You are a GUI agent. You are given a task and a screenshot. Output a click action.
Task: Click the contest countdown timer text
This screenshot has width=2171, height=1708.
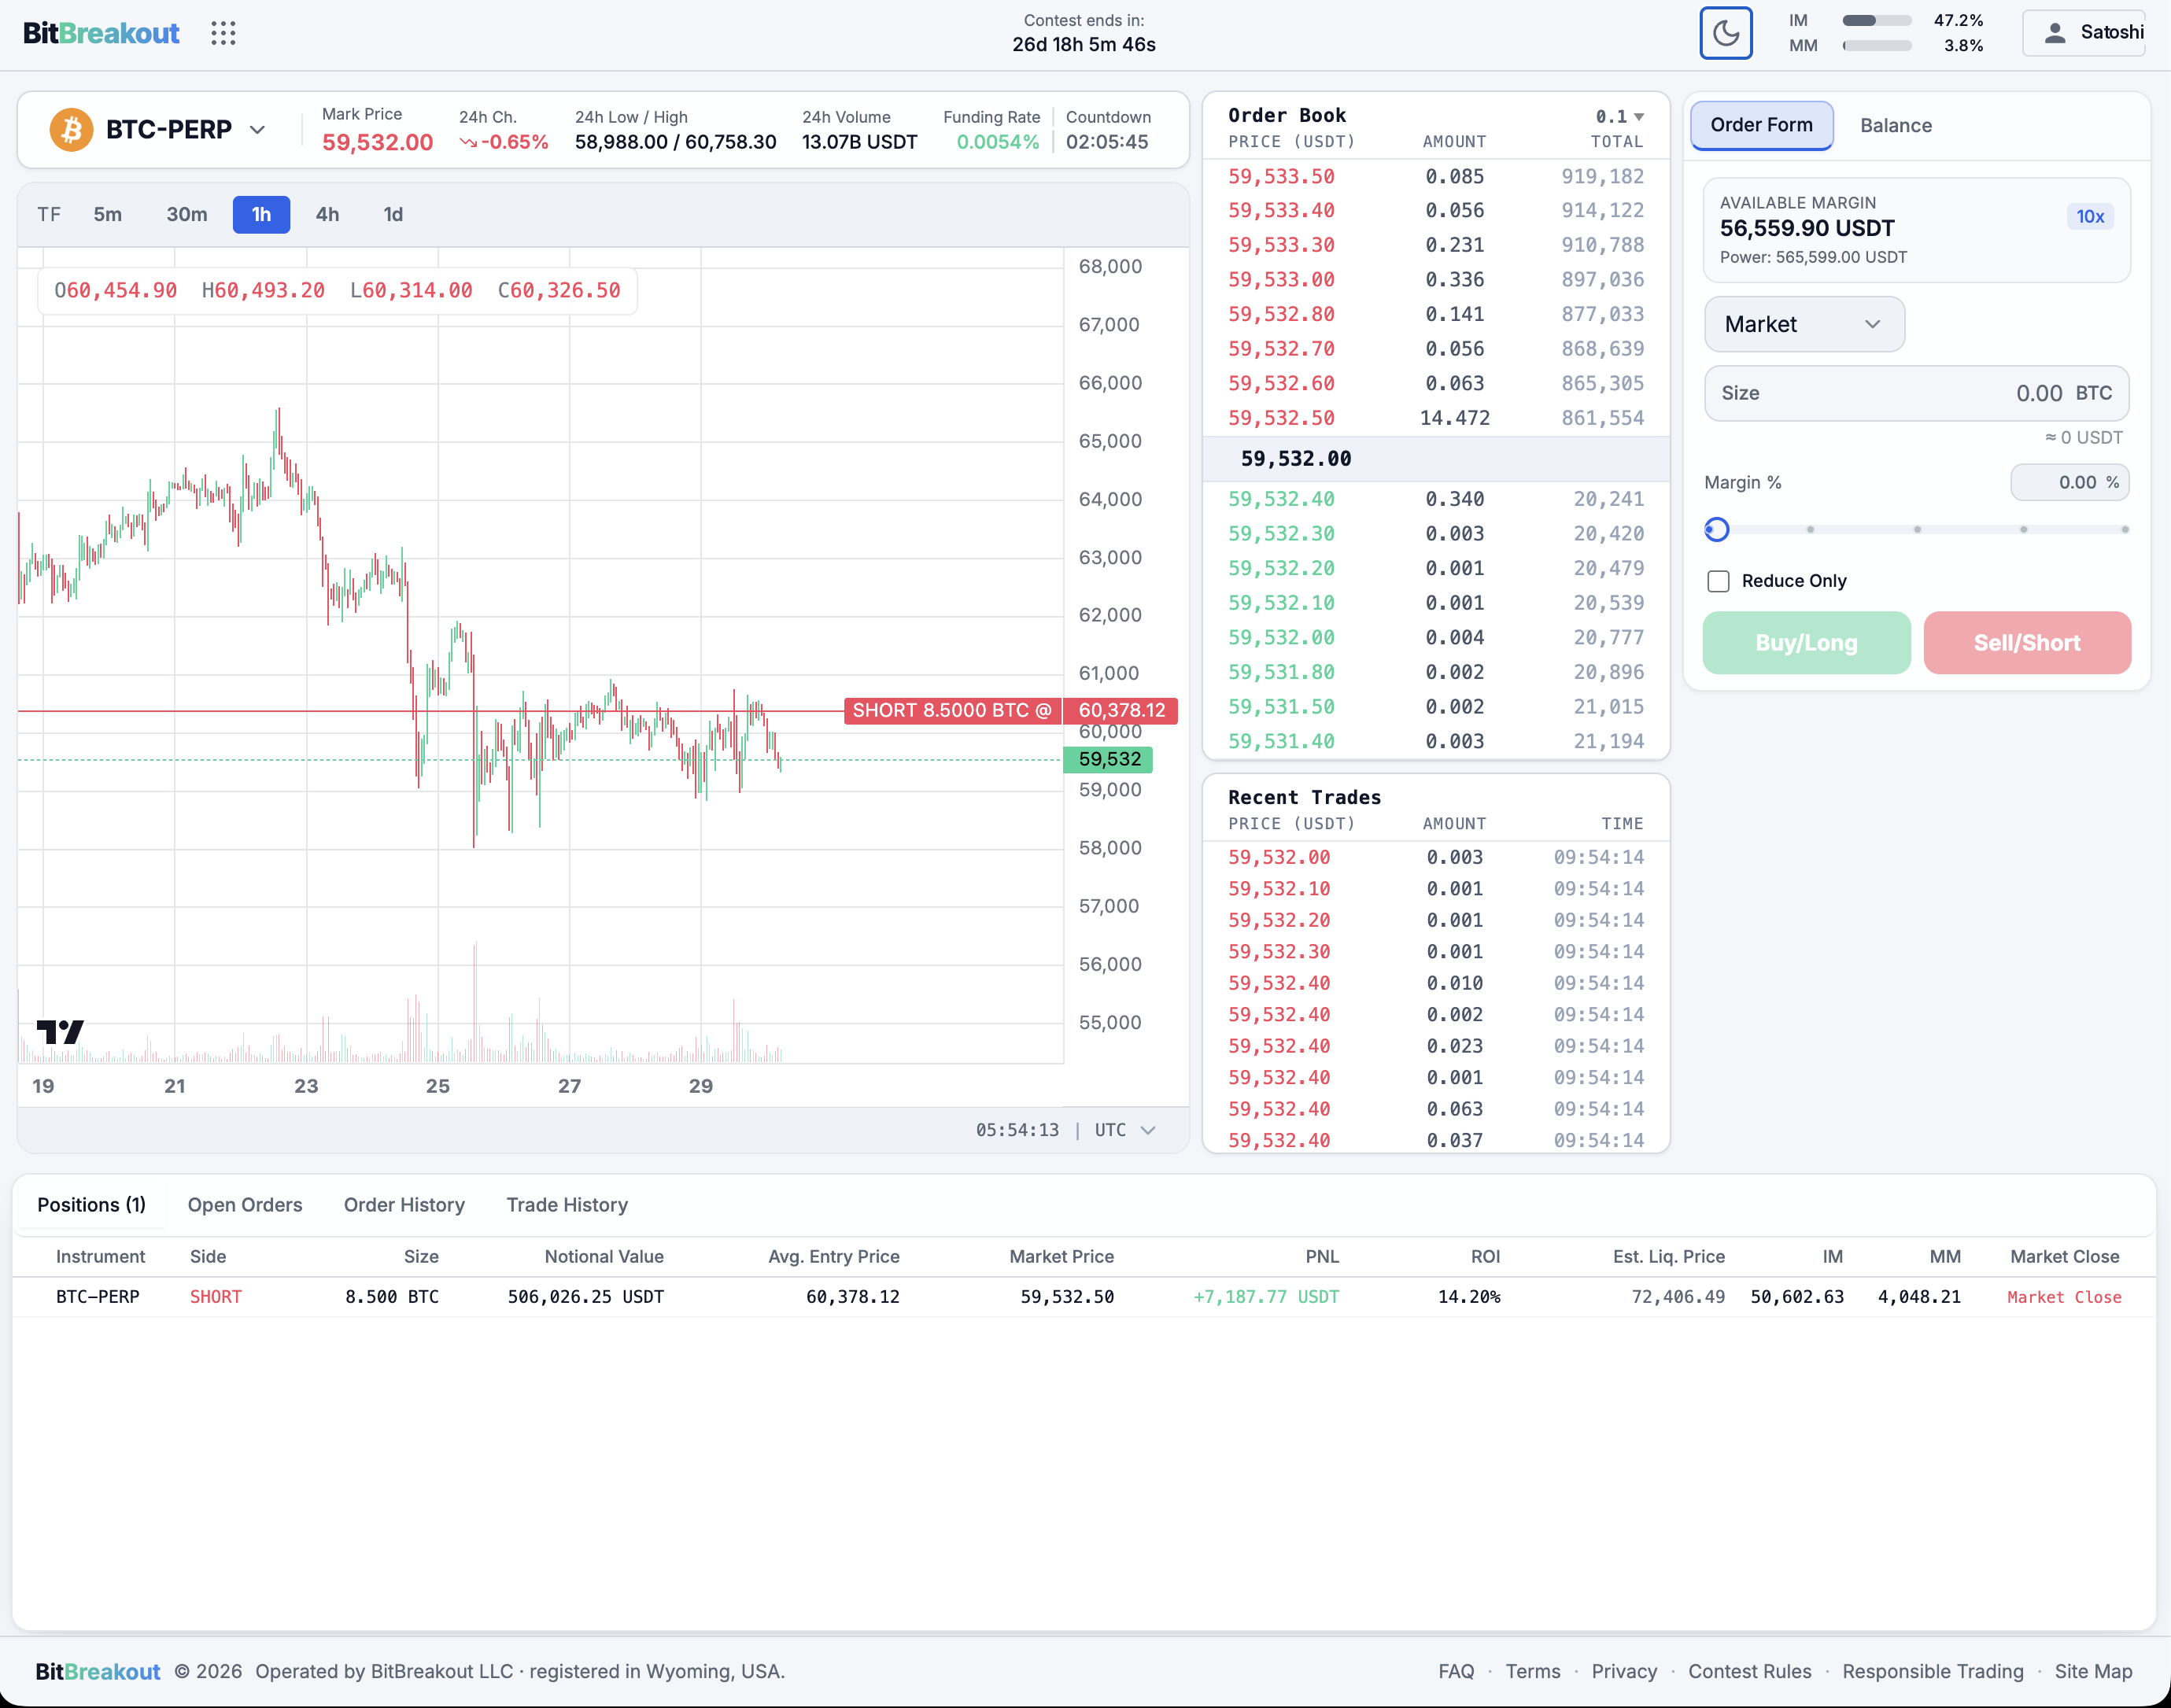1084,45
